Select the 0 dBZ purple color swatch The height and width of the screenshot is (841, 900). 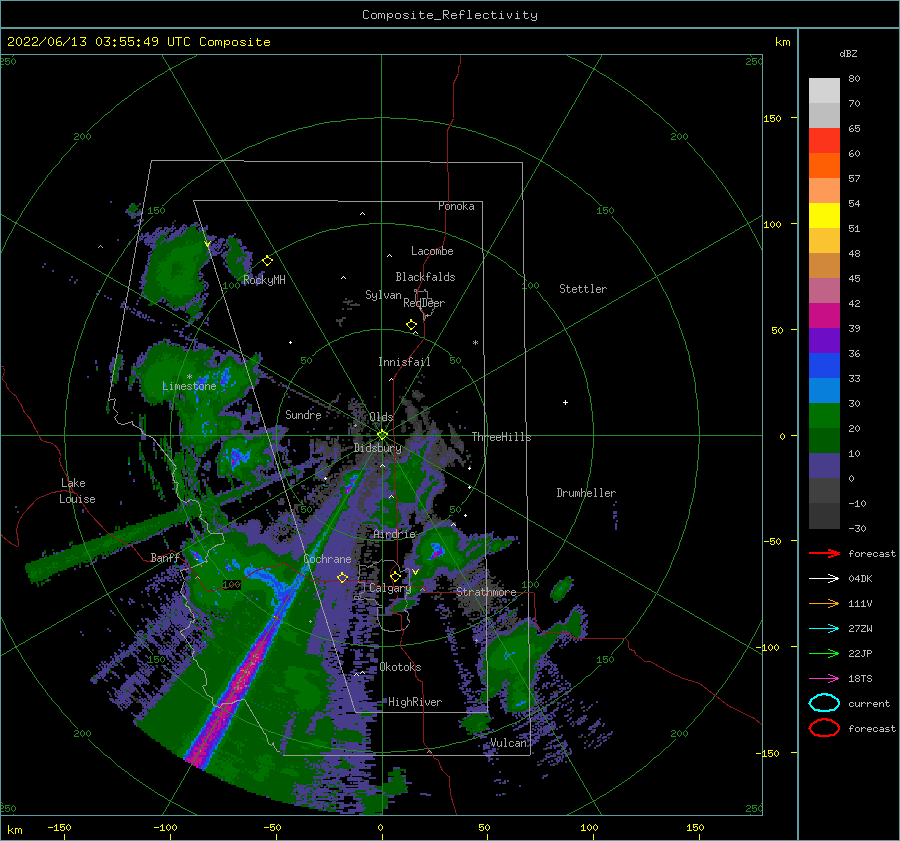(824, 466)
